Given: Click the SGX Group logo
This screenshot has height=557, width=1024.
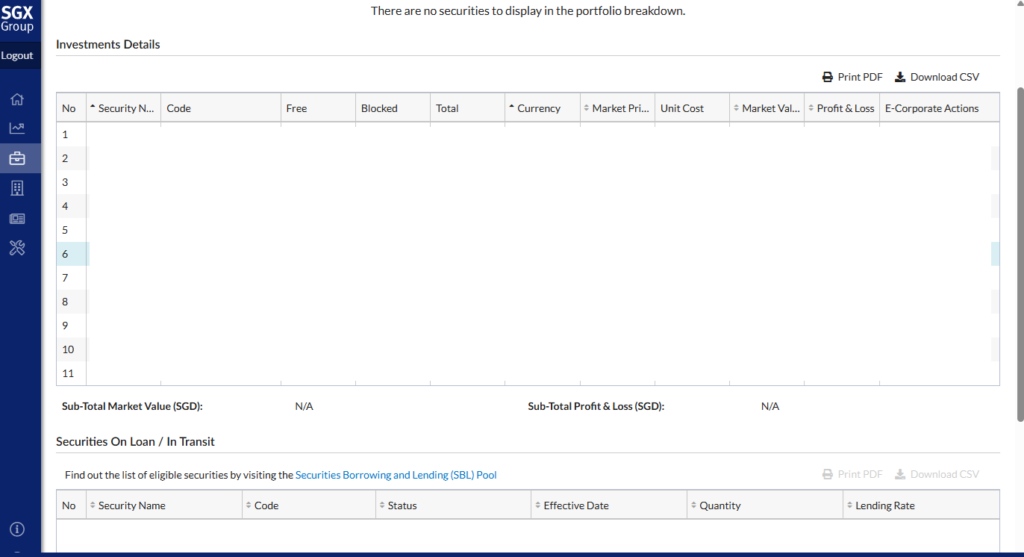Looking at the screenshot, I should [17, 18].
